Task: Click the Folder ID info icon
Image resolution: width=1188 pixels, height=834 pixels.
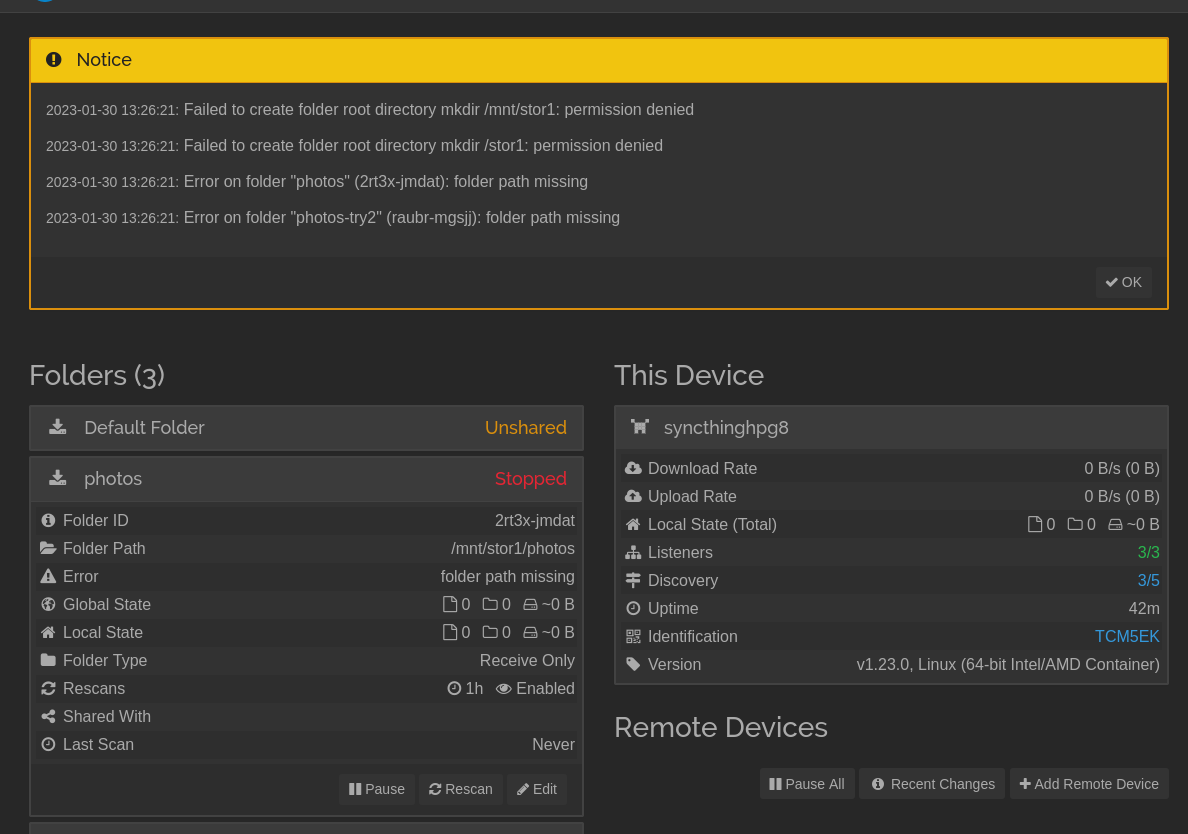Action: [48, 521]
